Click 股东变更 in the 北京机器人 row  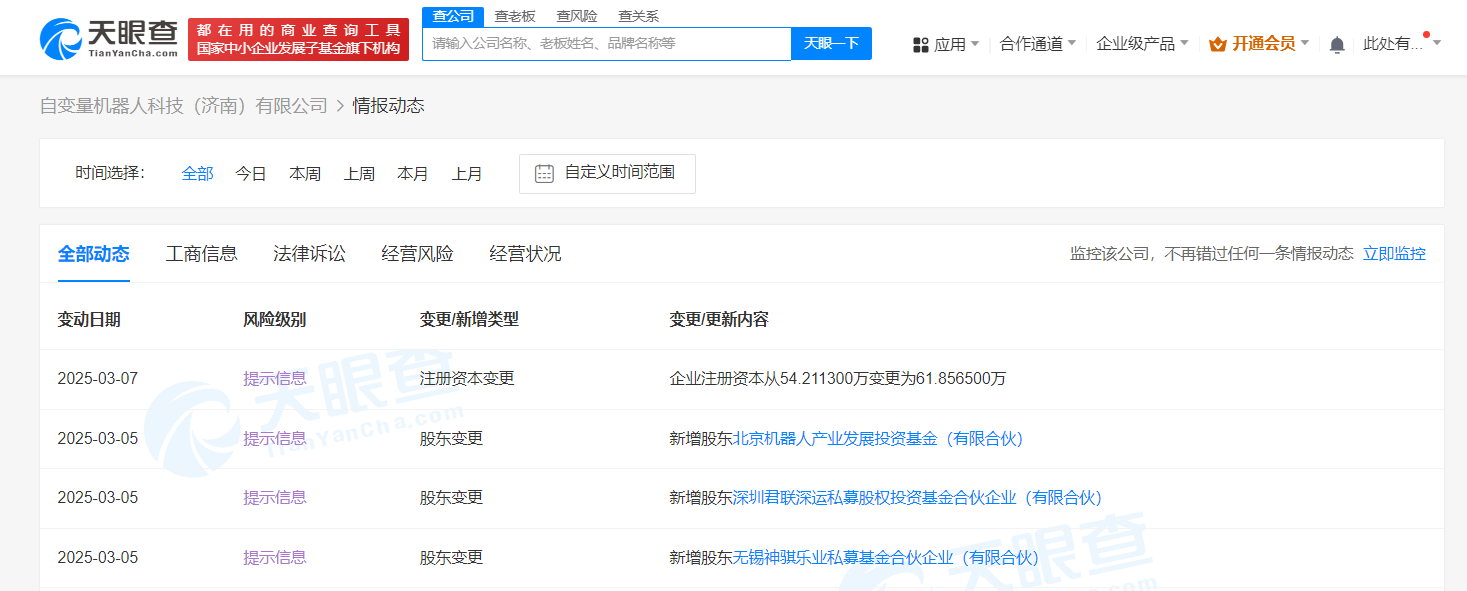click(x=451, y=438)
